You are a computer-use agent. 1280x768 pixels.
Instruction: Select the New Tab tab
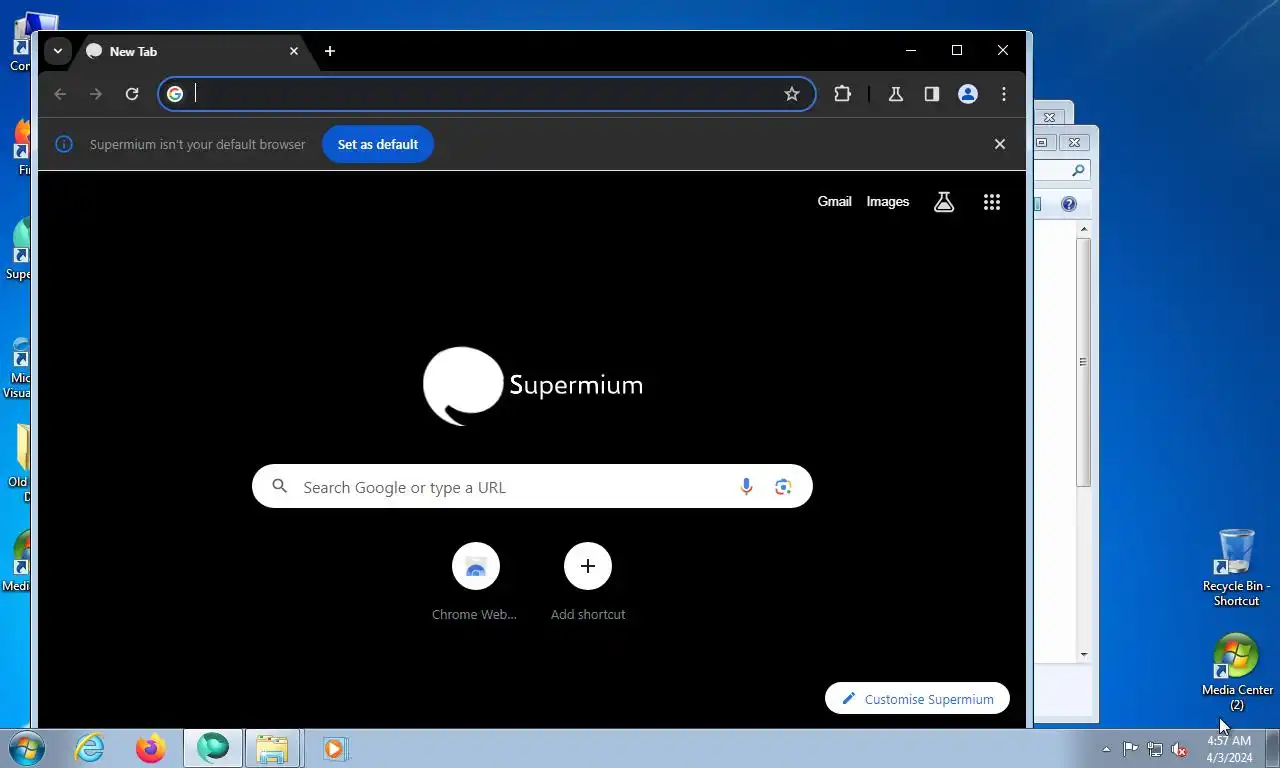click(193, 51)
